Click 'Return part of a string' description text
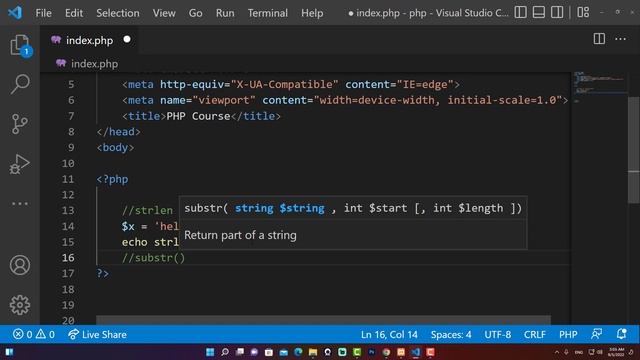Image resolution: width=640 pixels, height=360 pixels. coord(240,235)
